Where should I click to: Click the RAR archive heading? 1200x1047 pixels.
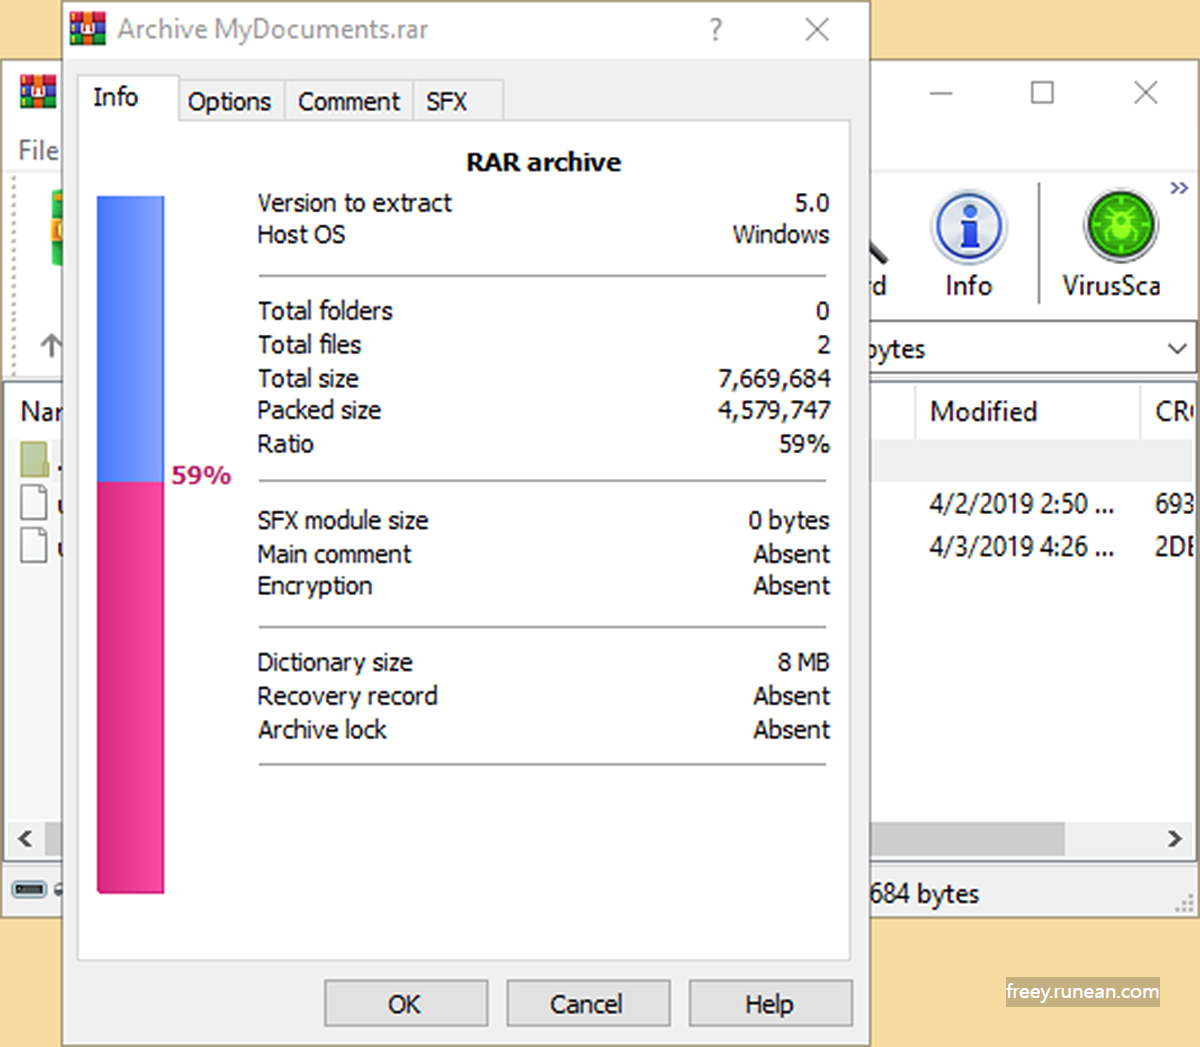pos(543,162)
